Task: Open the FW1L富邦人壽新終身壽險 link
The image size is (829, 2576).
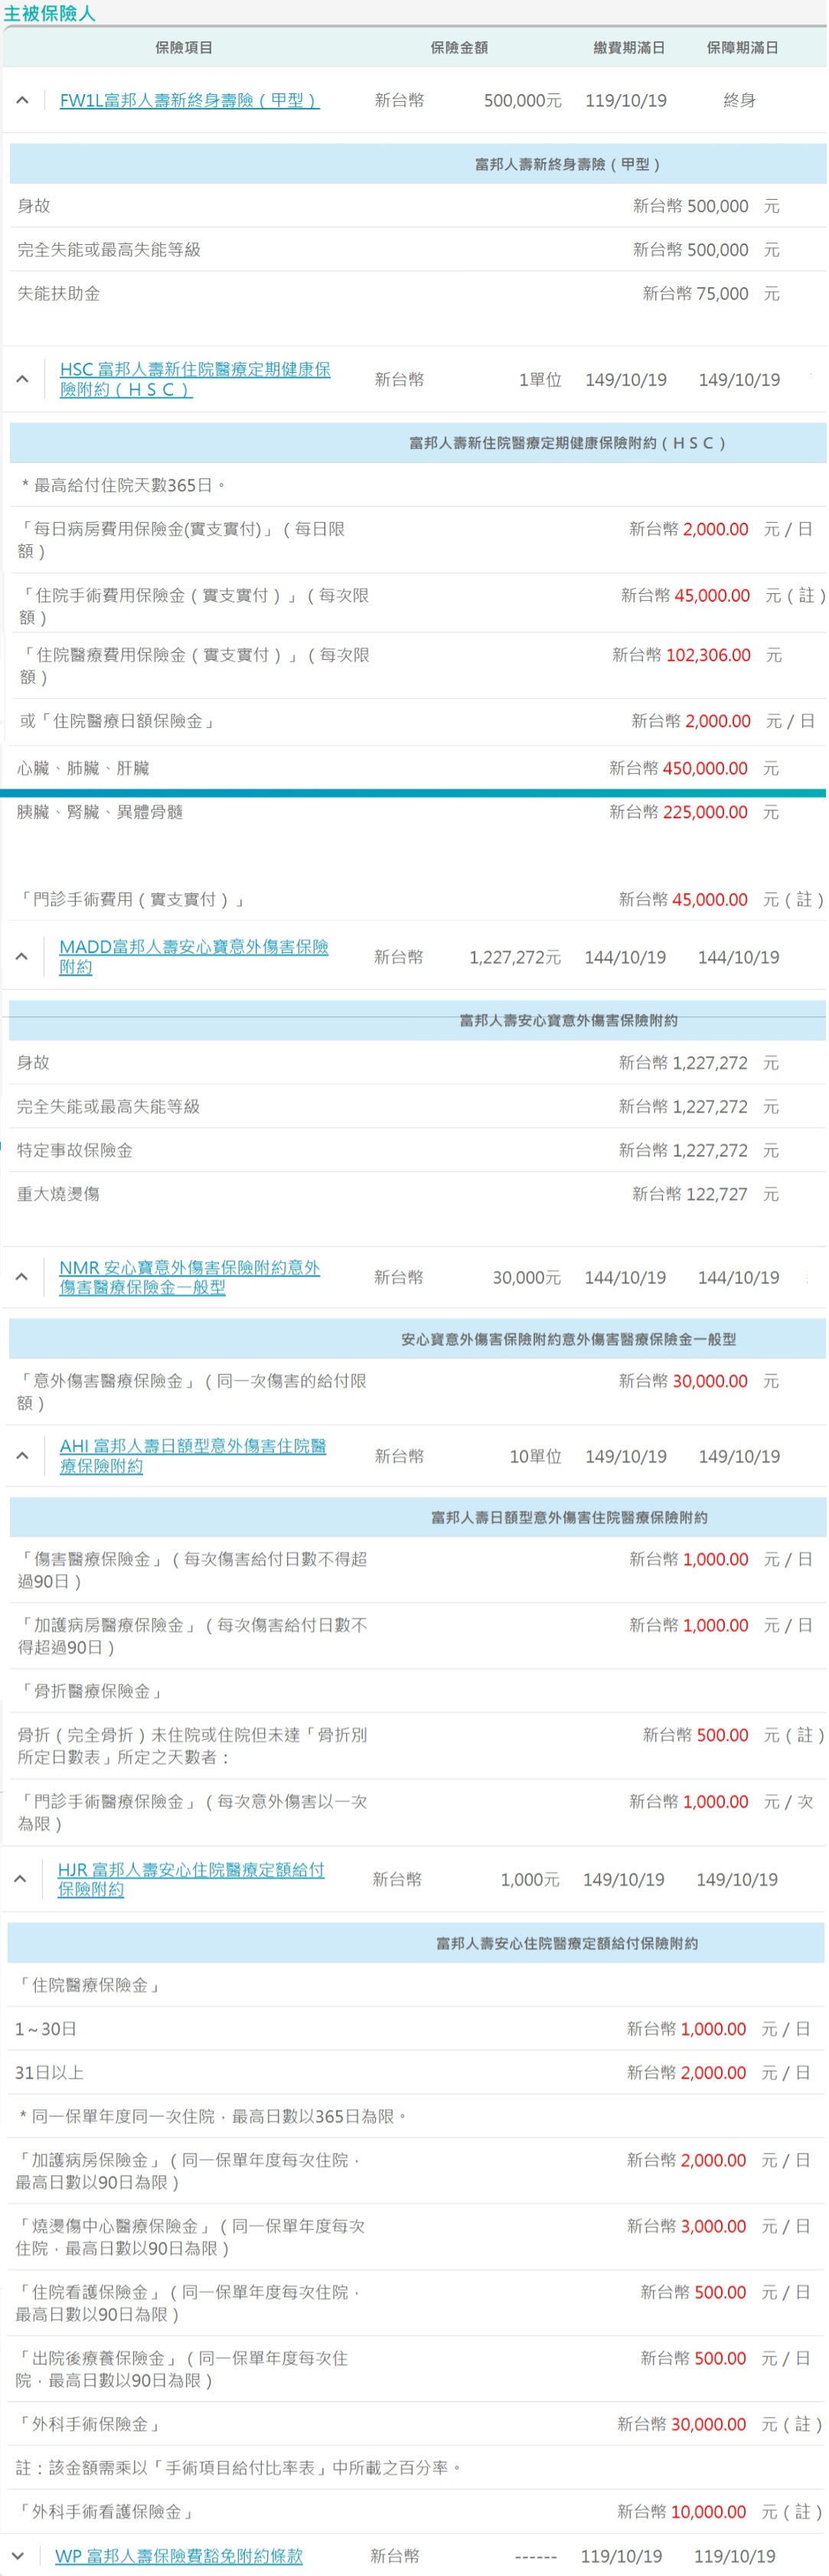Action: click(189, 100)
